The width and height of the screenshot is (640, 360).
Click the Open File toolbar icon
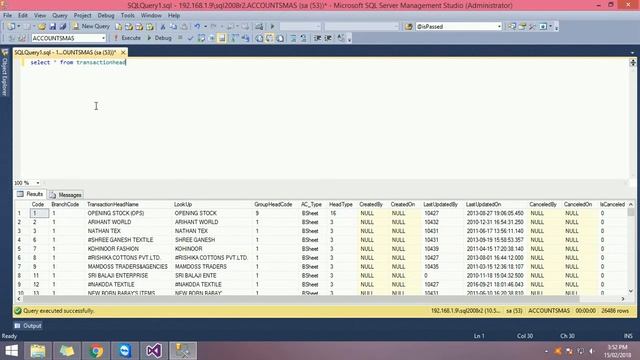pos(42,27)
